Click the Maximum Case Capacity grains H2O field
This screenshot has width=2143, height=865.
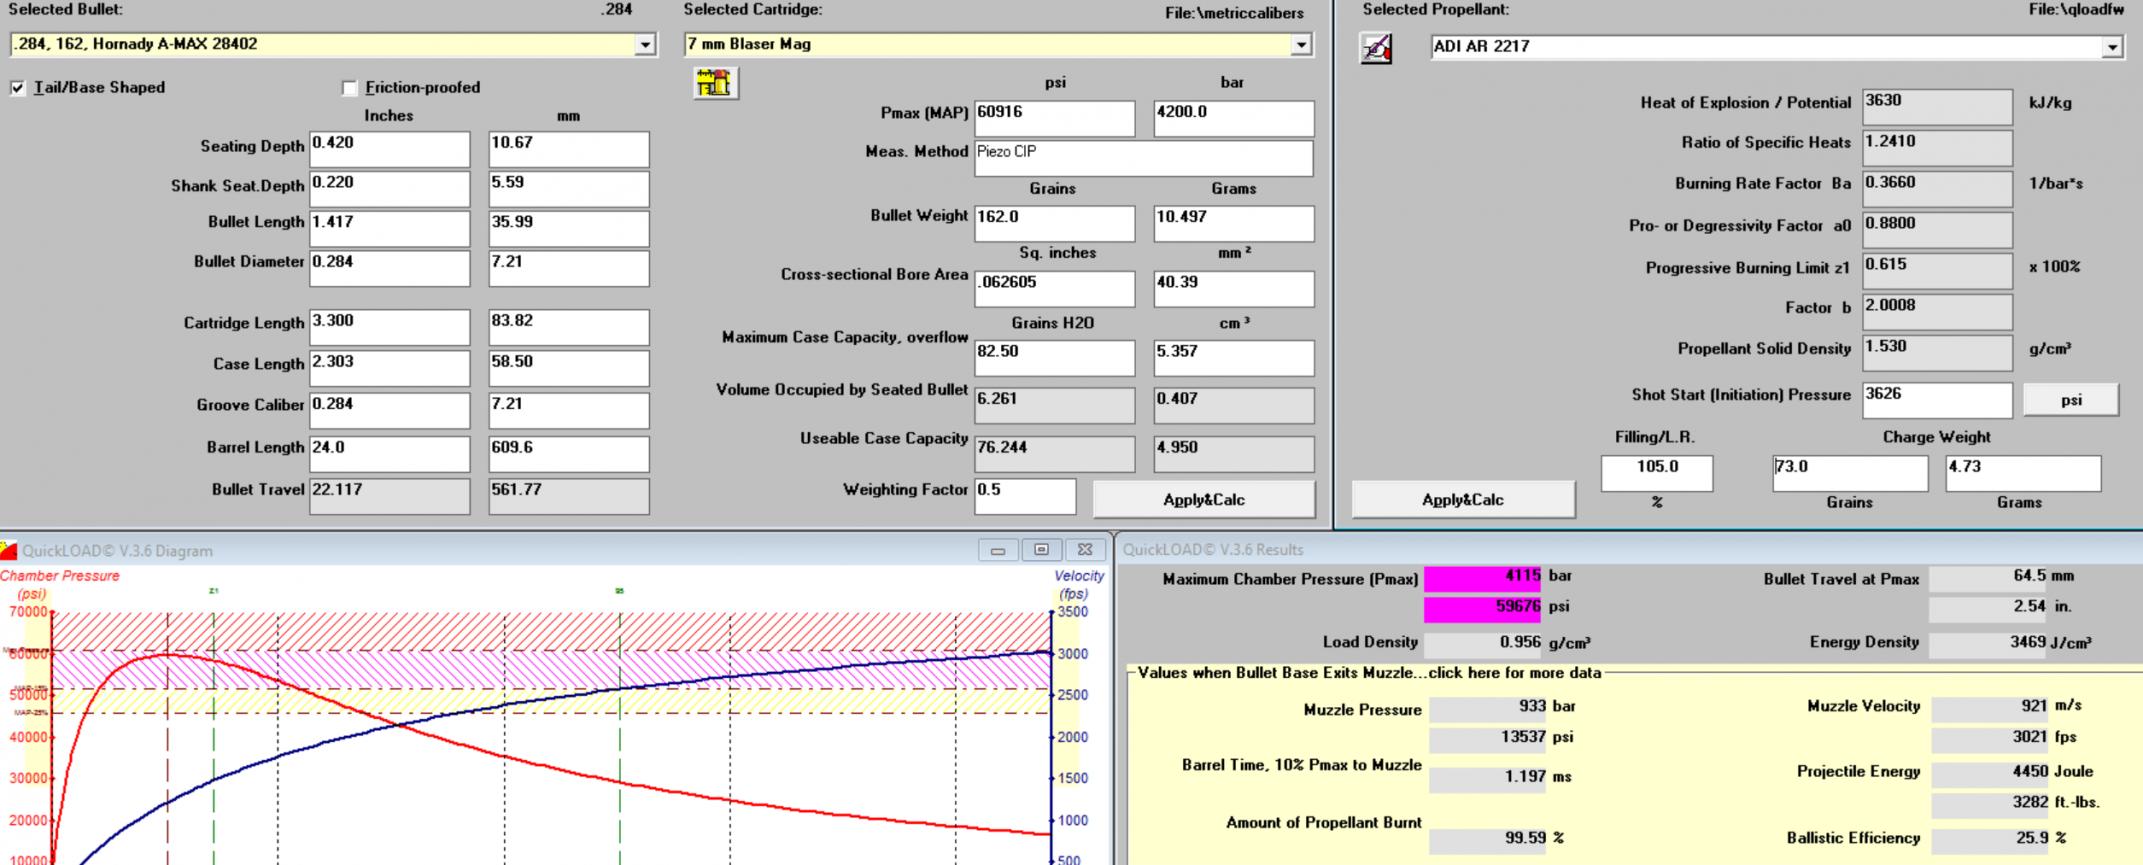coord(1055,358)
